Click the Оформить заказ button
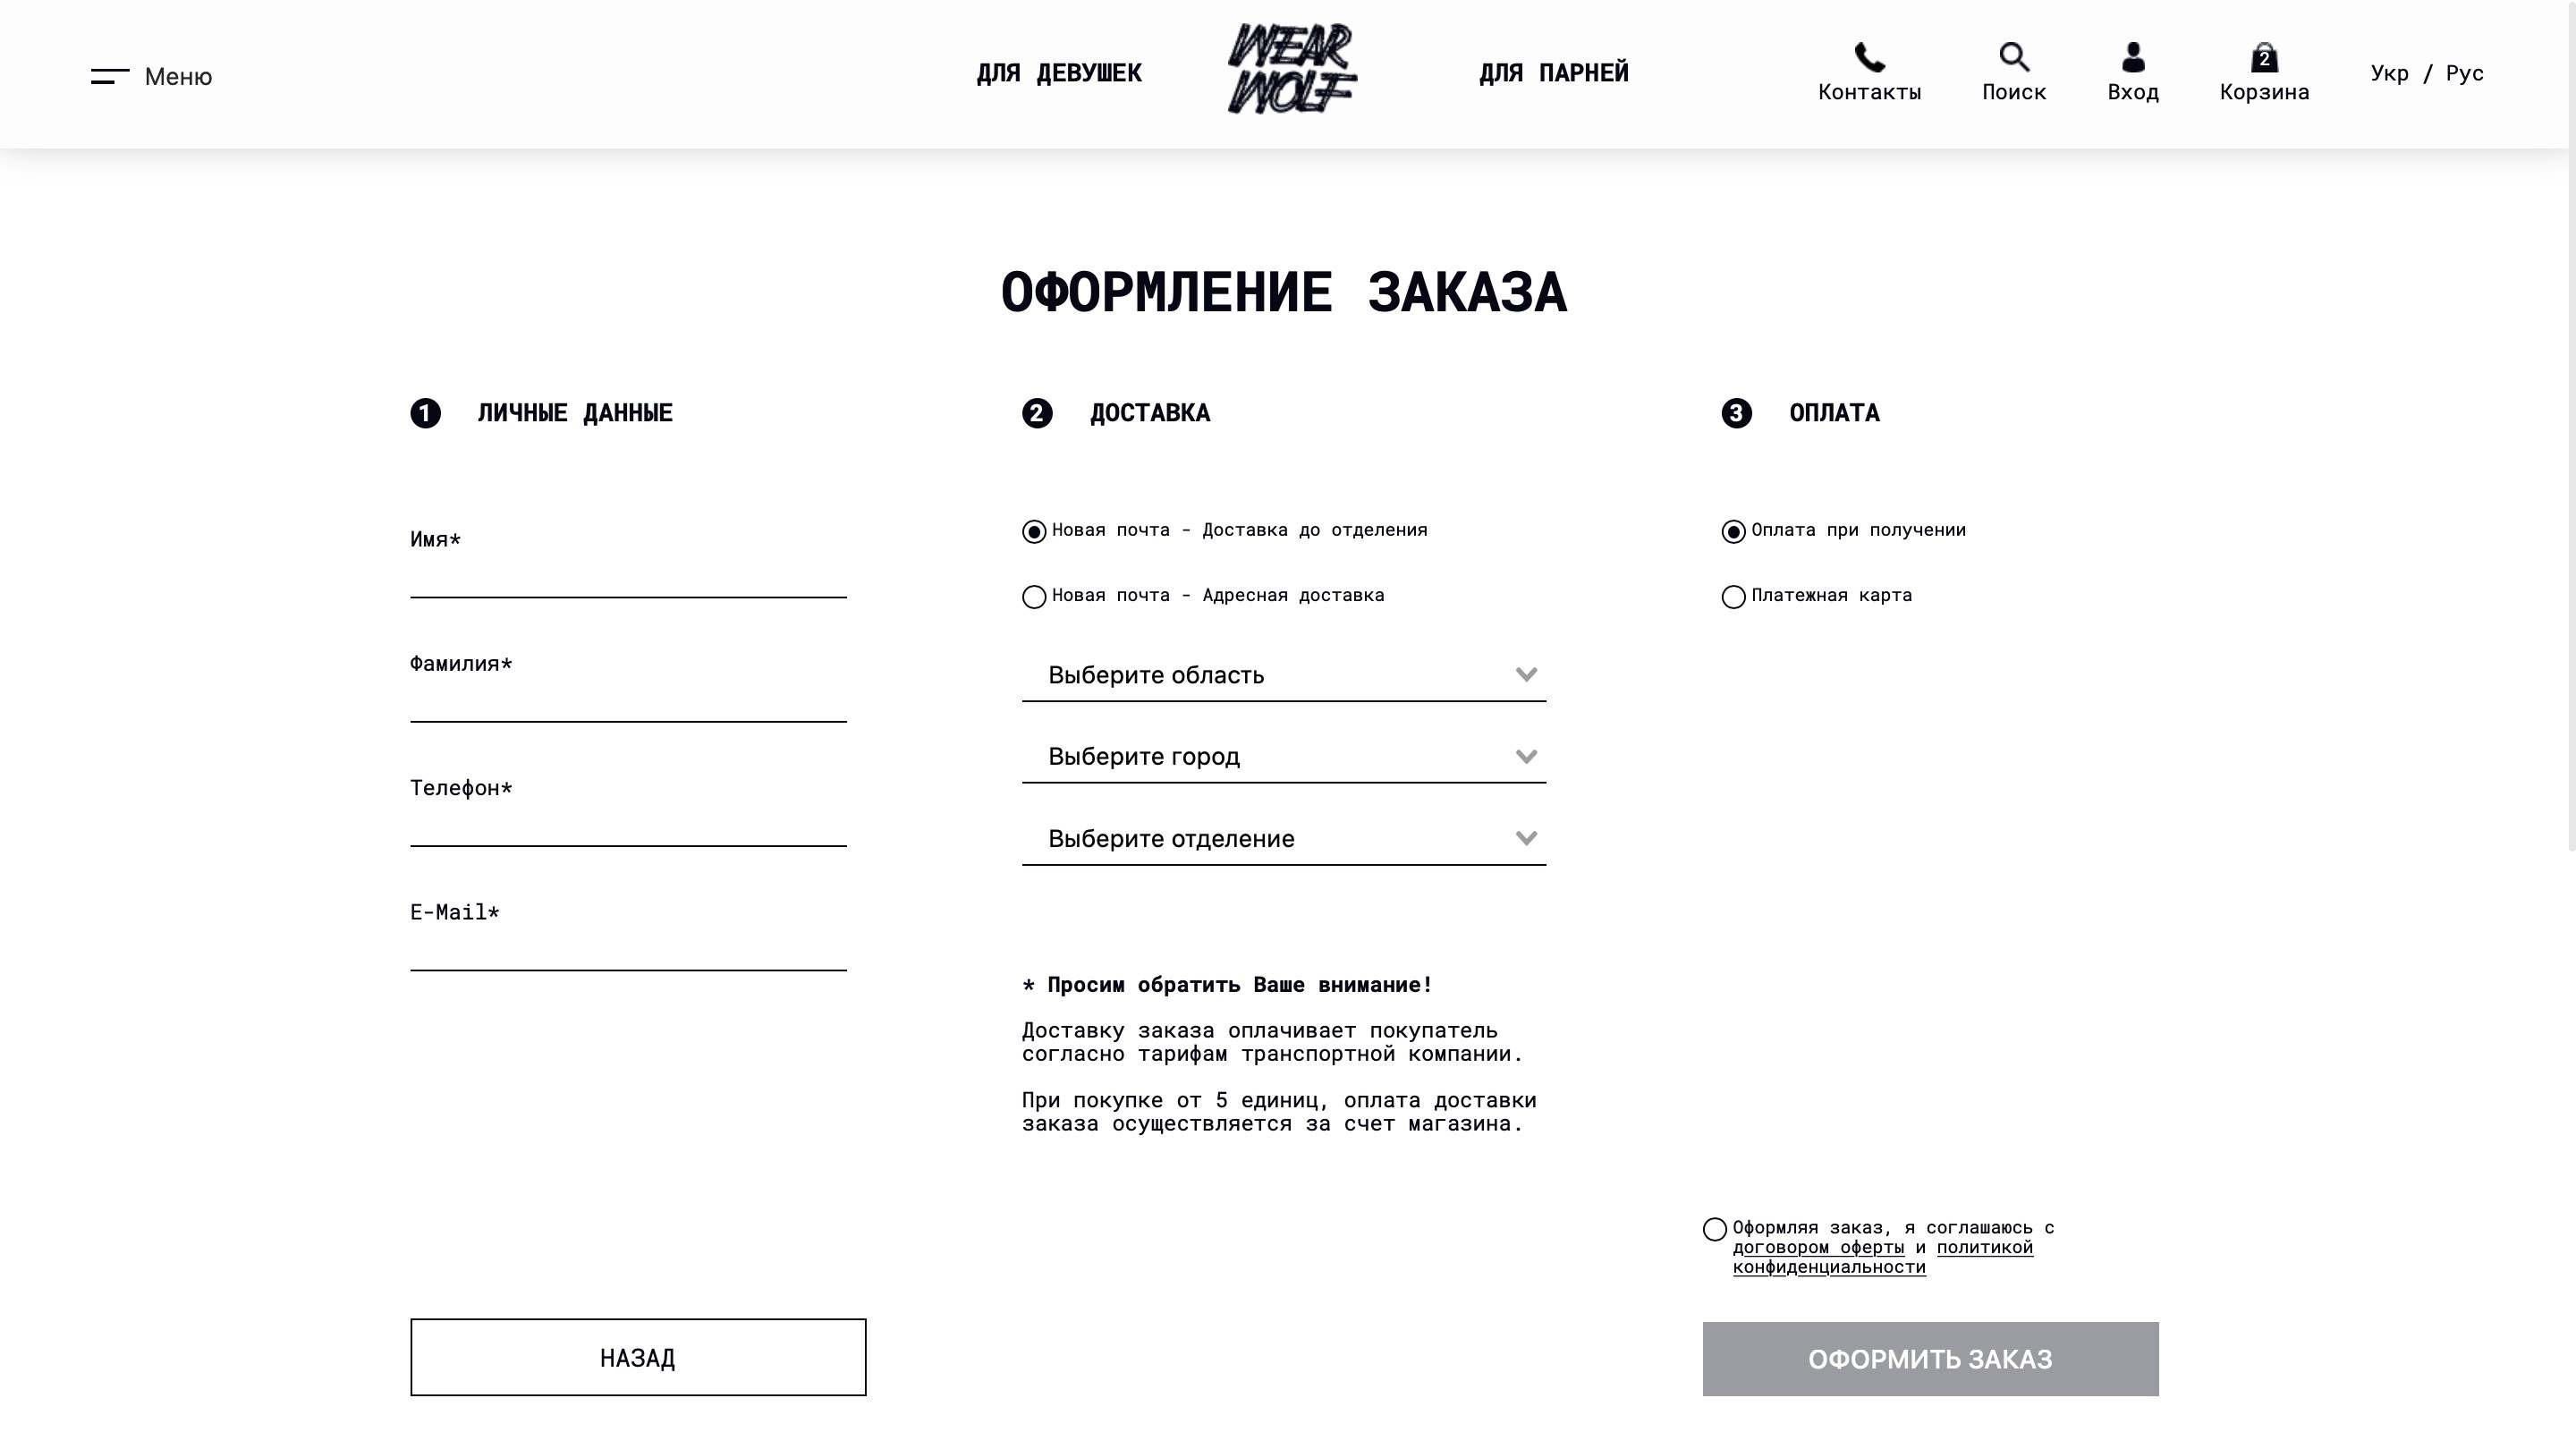Image resolution: width=2576 pixels, height=1449 pixels. (x=1930, y=1359)
